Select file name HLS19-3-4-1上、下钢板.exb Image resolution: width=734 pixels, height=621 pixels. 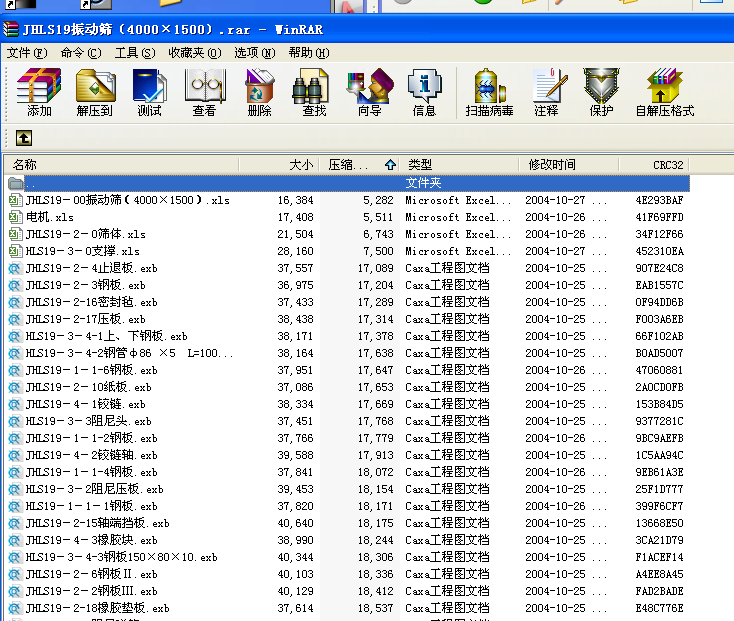tap(106, 336)
